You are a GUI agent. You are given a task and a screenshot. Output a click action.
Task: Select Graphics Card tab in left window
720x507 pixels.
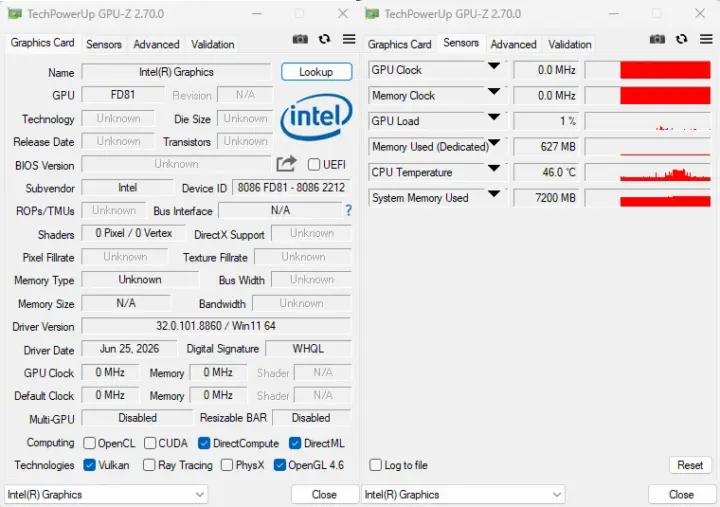tap(42, 43)
